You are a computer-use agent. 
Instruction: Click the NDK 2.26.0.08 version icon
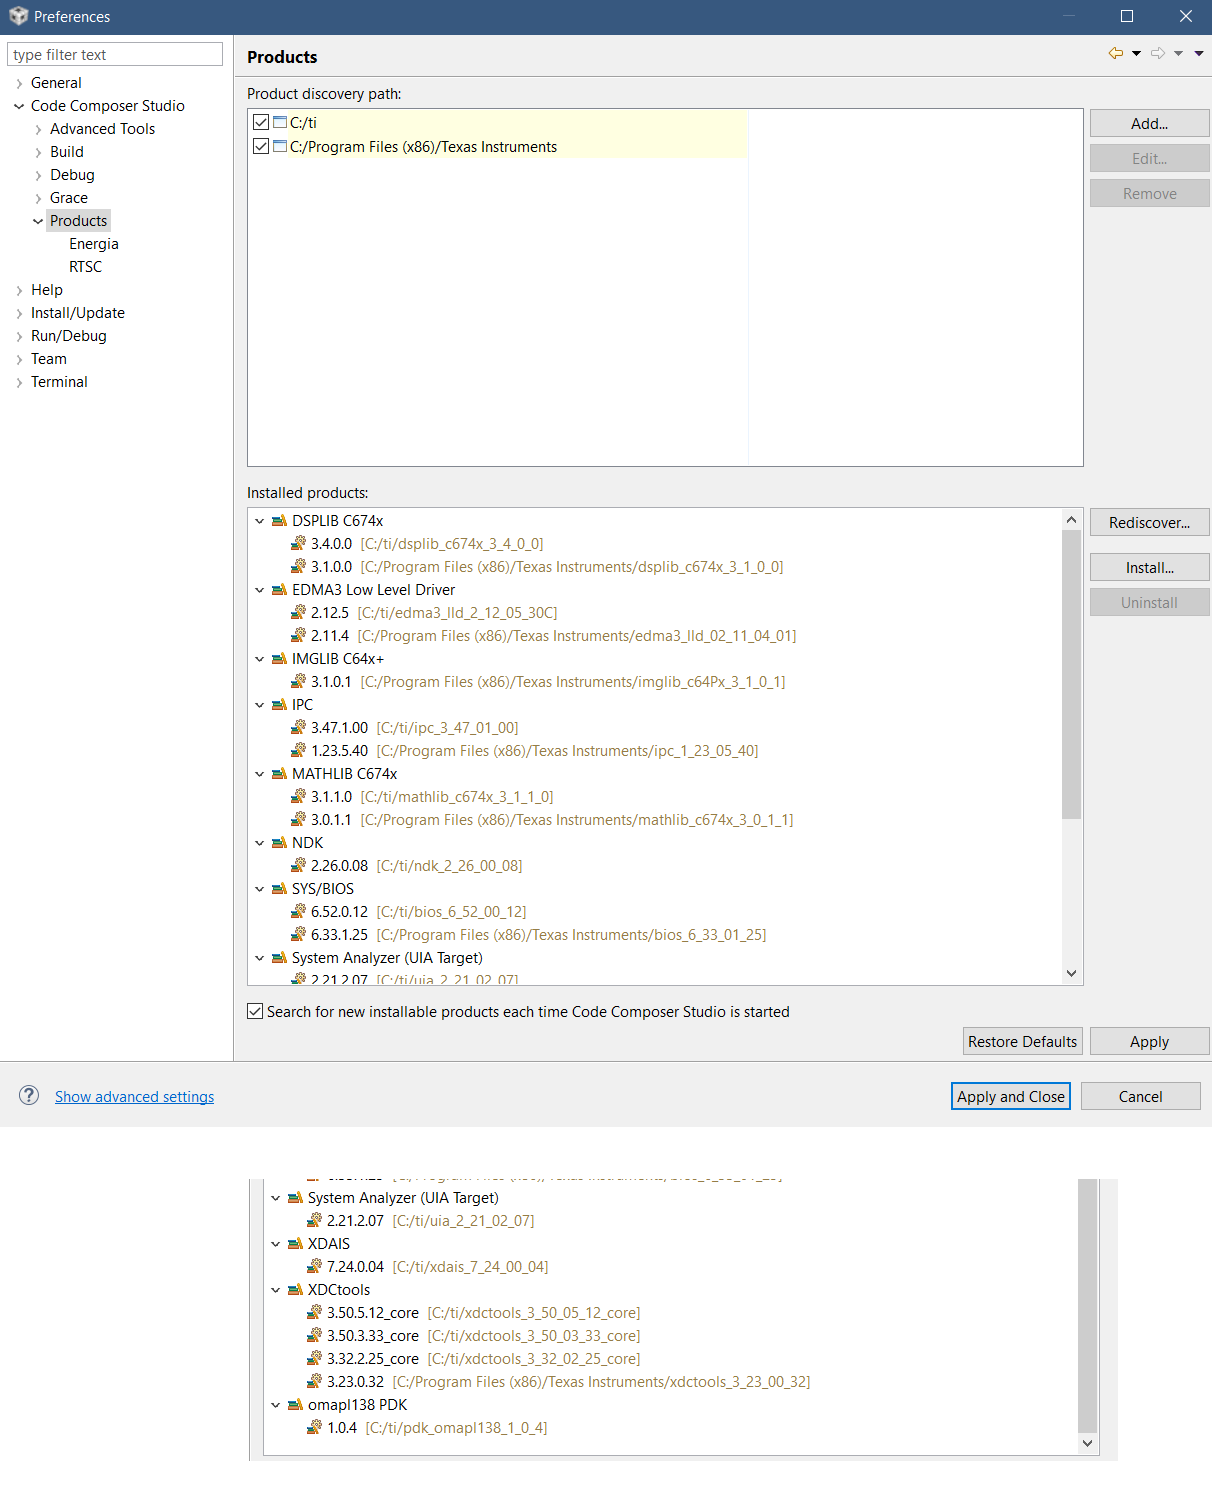tap(298, 866)
